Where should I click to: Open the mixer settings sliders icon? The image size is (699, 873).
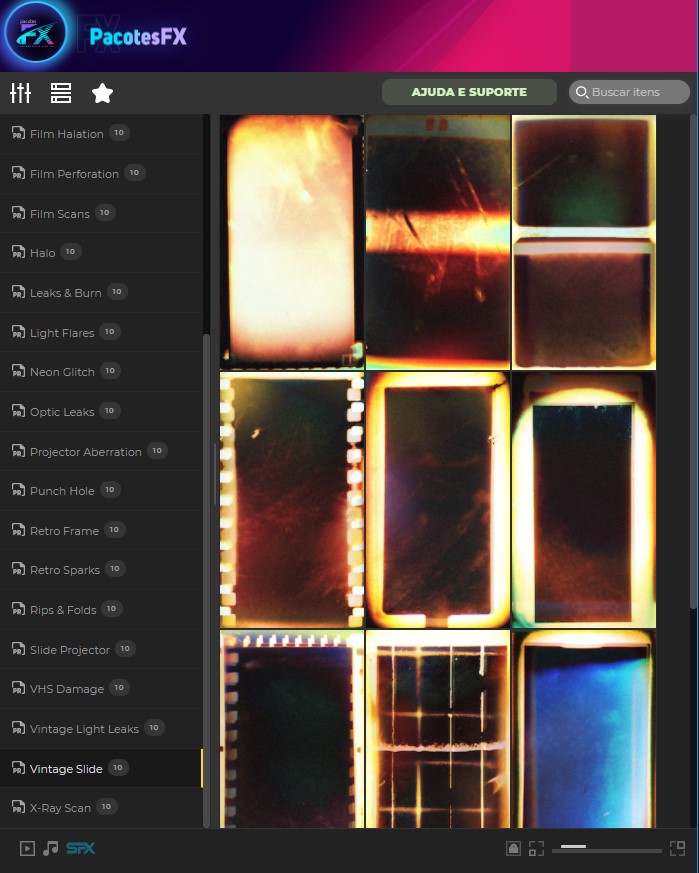click(x=20, y=93)
